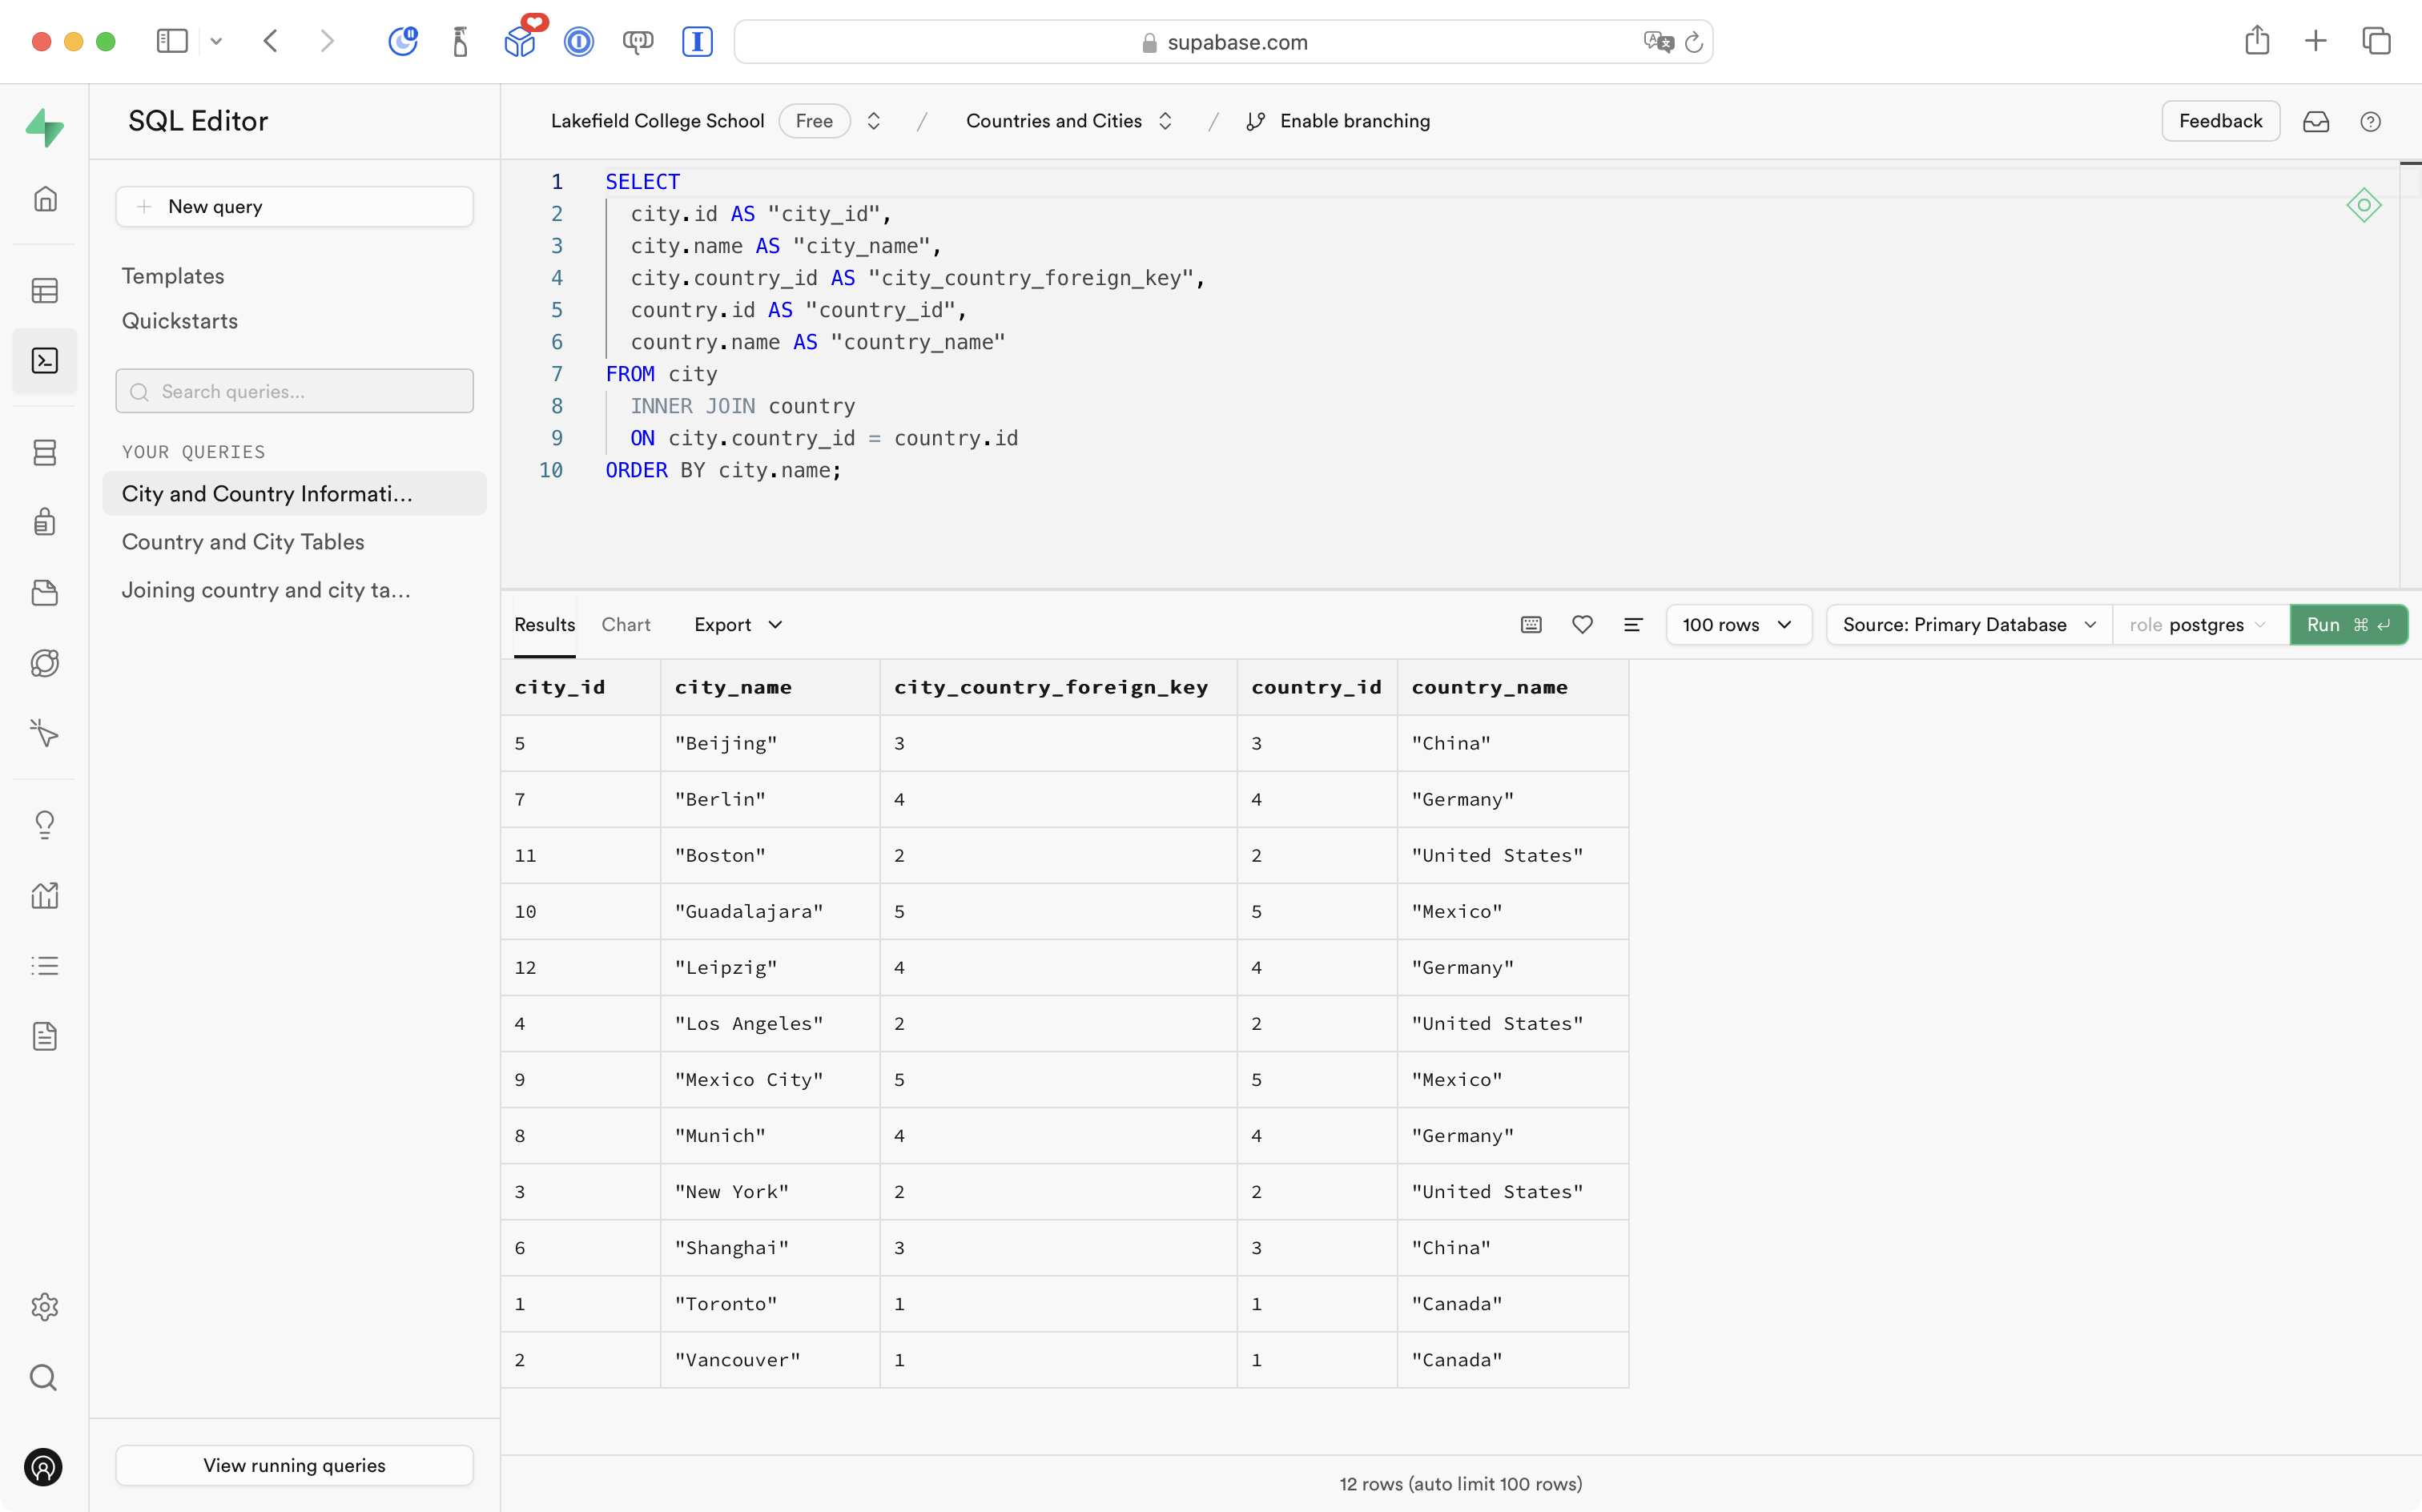Viewport: 2422px width, 1512px height.
Task: Click the 1Password extension icon
Action: [x=579, y=41]
